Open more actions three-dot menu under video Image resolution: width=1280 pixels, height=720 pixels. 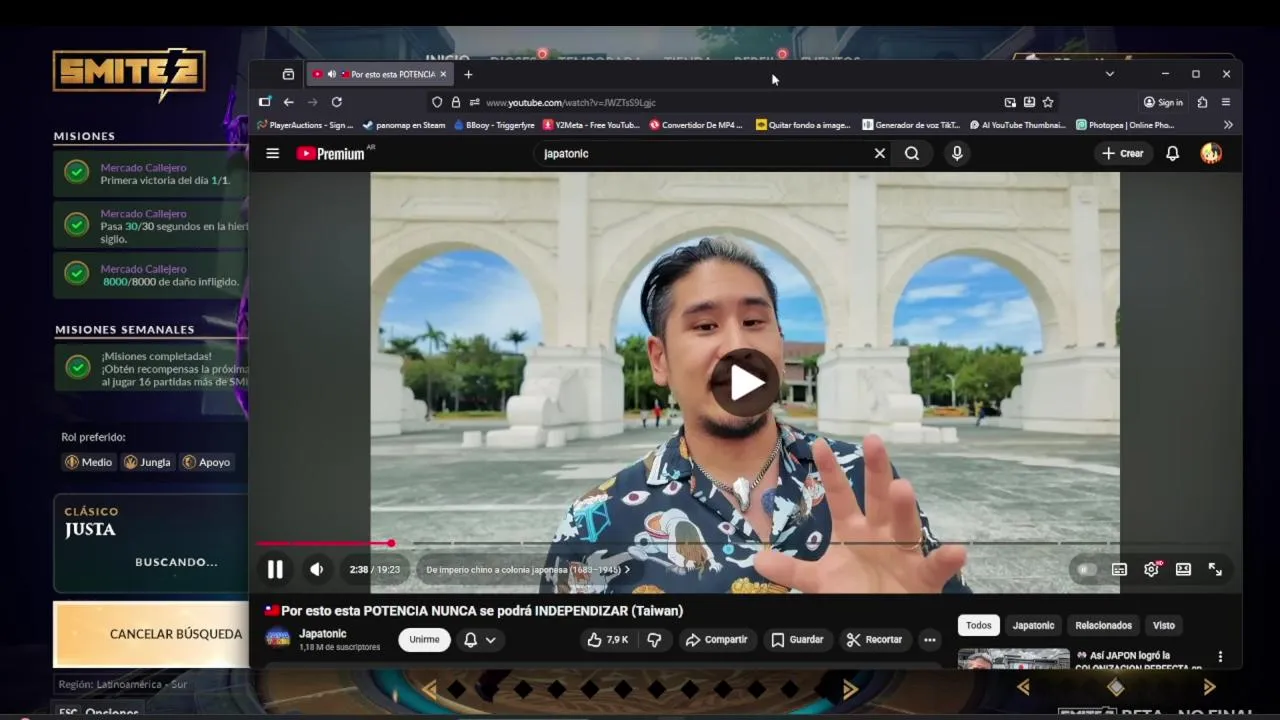tap(930, 640)
